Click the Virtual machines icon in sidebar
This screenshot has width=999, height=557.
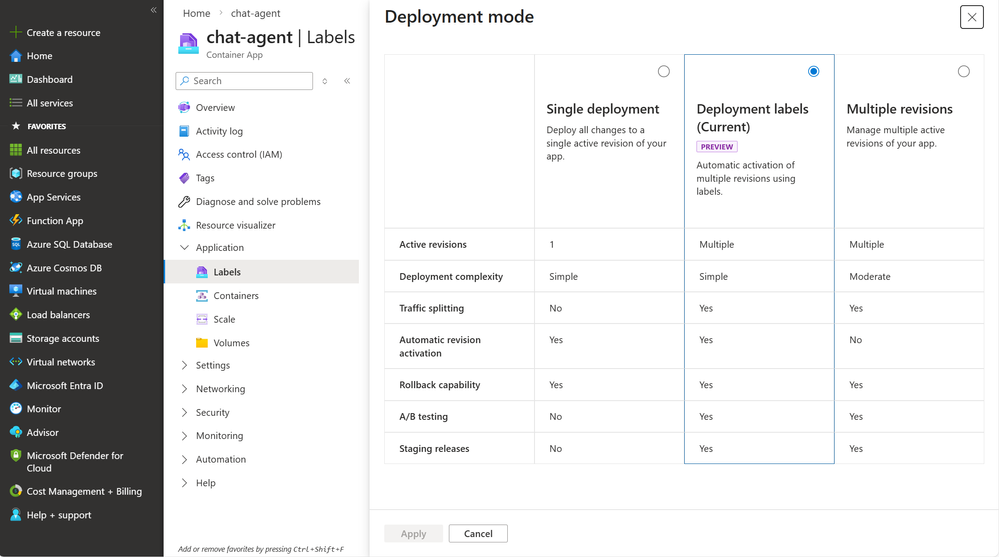pos(16,291)
